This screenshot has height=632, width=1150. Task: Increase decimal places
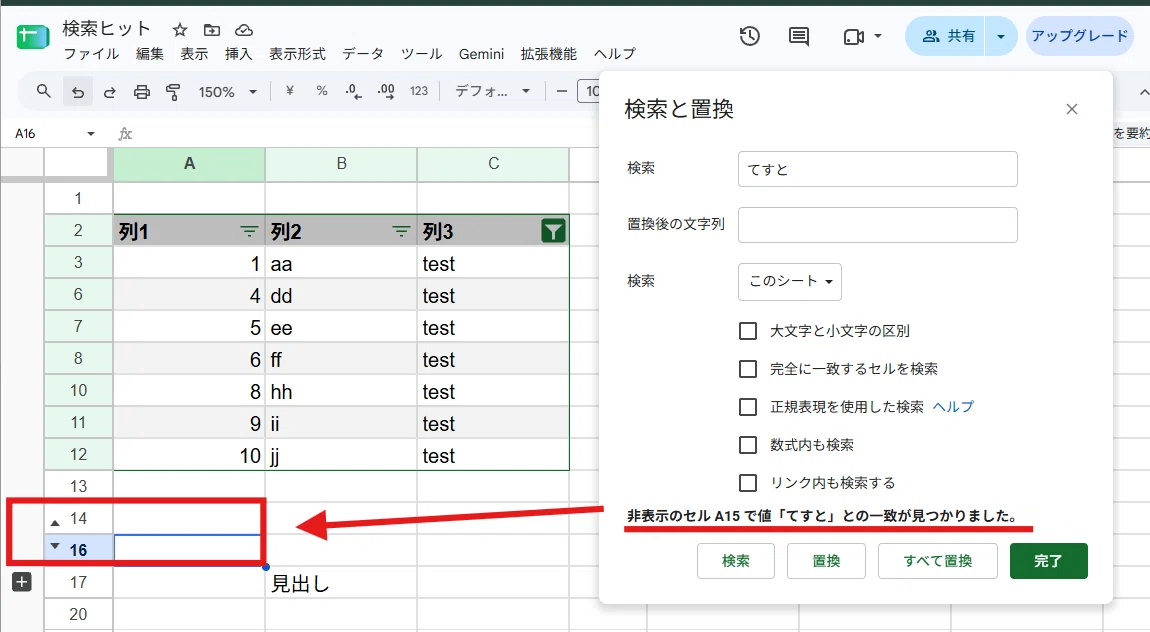click(386, 92)
